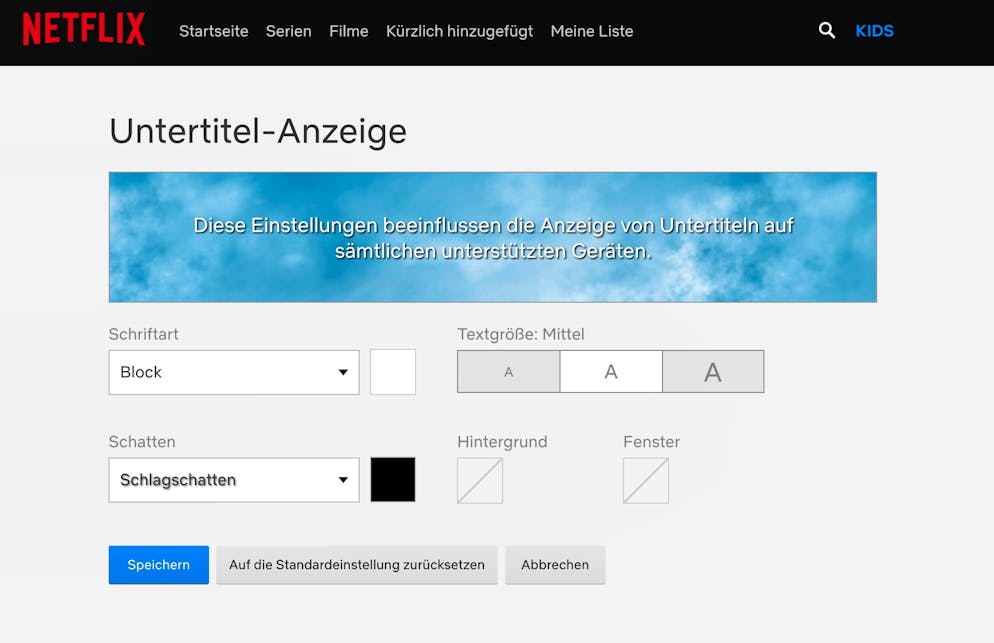994x643 pixels.
Task: Open Kürzlich hinzugefügt
Action: point(460,31)
